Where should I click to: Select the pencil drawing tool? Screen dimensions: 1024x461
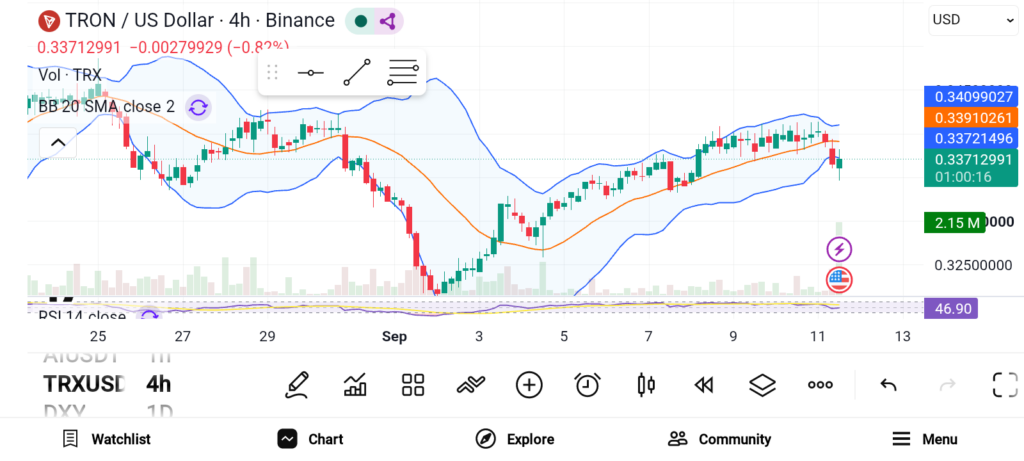297,385
